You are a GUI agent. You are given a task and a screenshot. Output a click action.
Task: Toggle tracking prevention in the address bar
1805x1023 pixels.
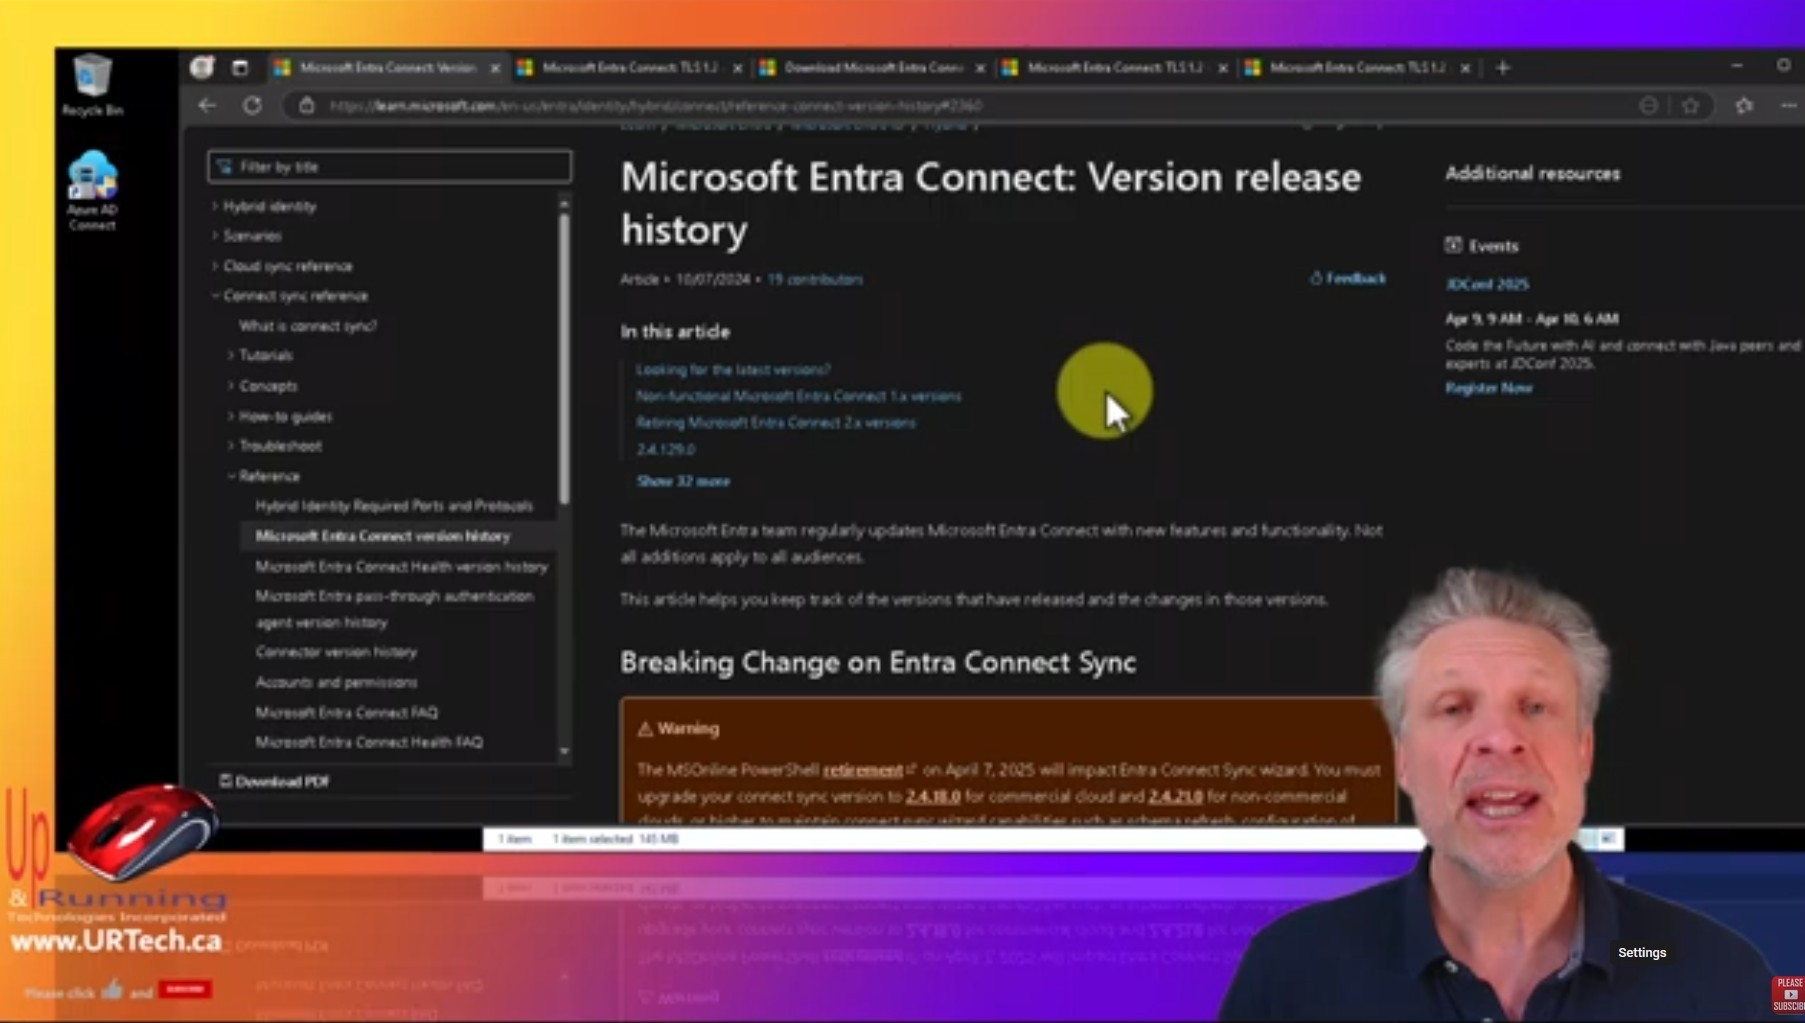pyautogui.click(x=1650, y=105)
